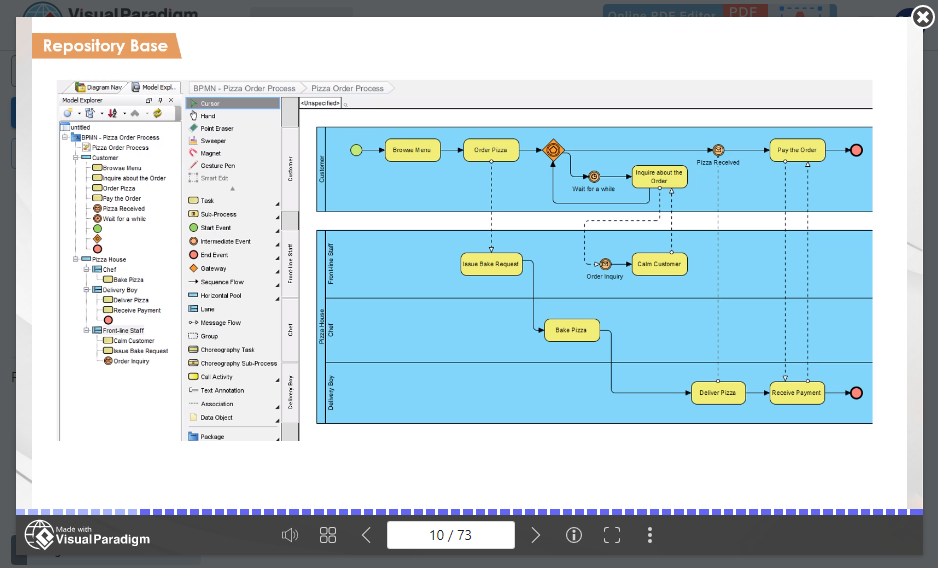Image resolution: width=938 pixels, height=568 pixels.
Task: Collapse the Front-line Staff tree node
Action: point(87,330)
